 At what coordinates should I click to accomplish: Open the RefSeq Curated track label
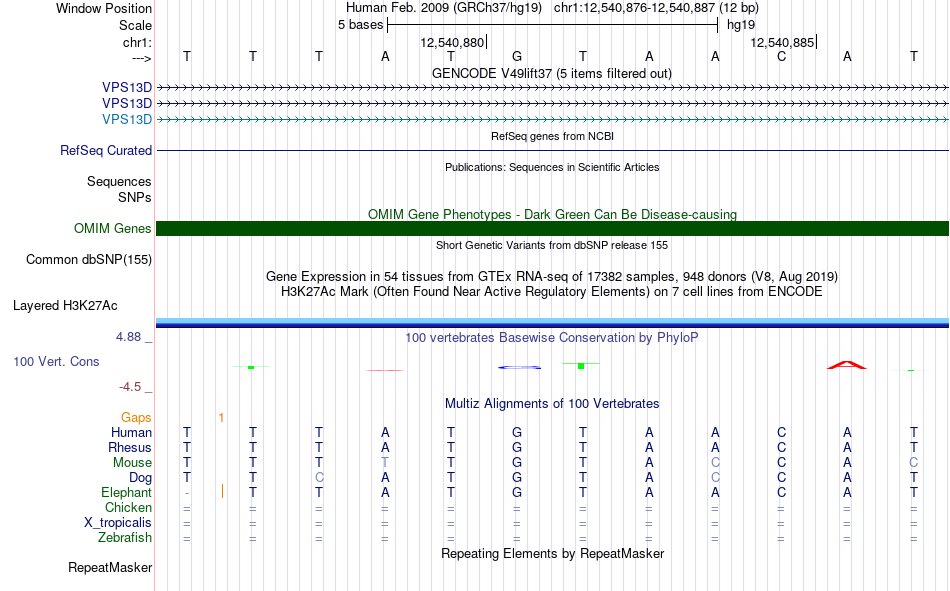click(x=106, y=150)
